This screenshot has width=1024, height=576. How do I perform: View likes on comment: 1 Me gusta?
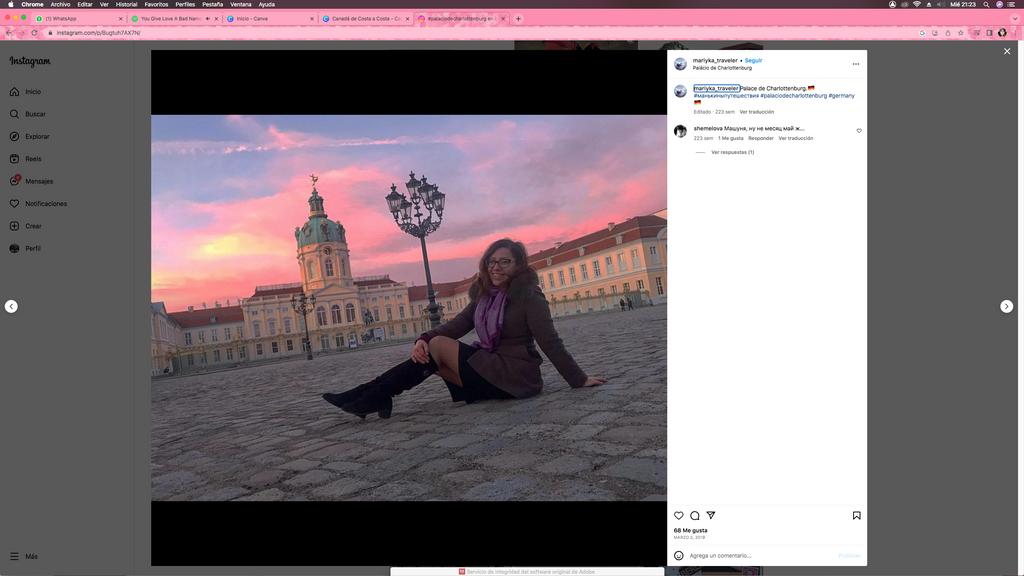(x=730, y=138)
